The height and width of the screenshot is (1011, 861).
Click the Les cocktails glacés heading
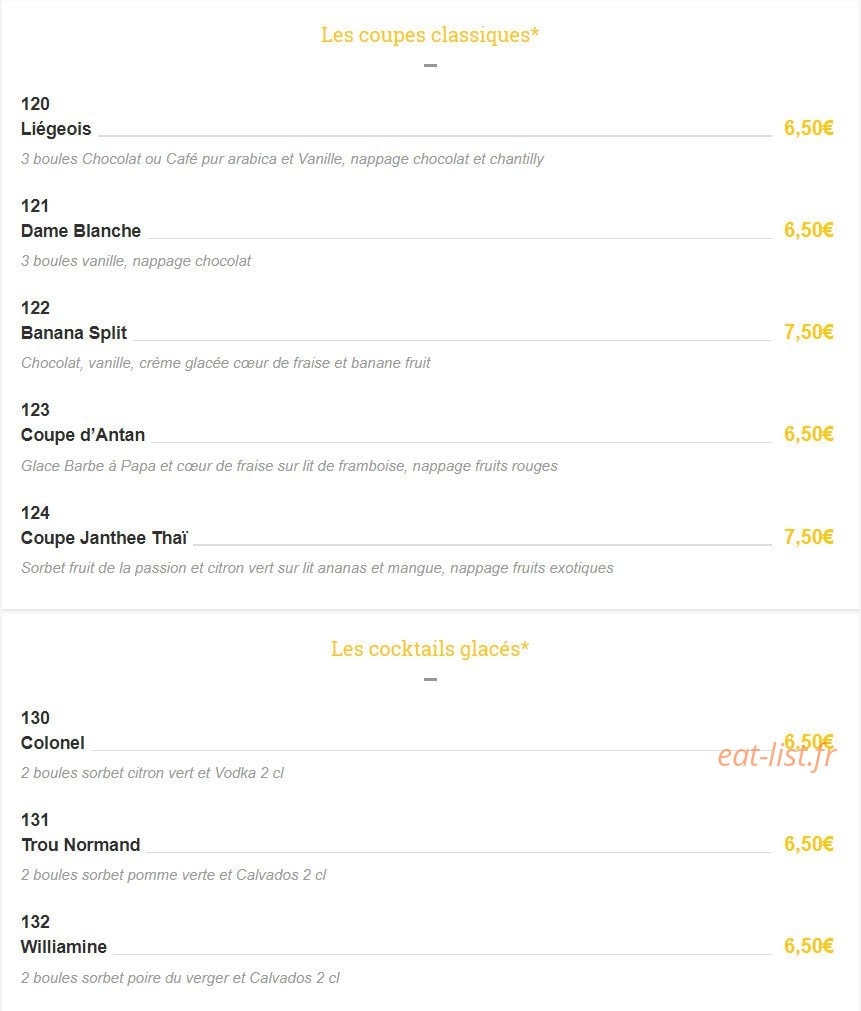tap(430, 649)
